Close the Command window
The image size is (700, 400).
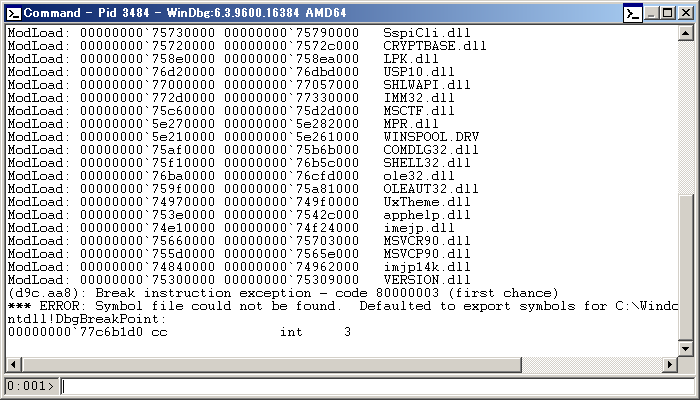[686, 13]
